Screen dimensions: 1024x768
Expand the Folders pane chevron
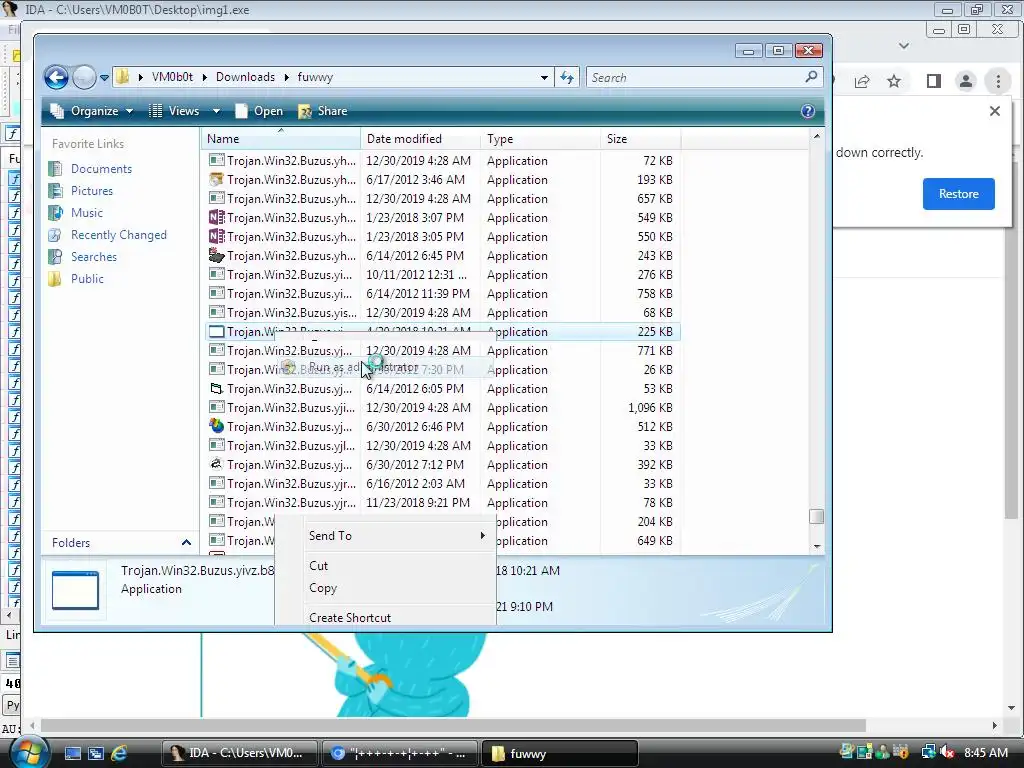186,543
